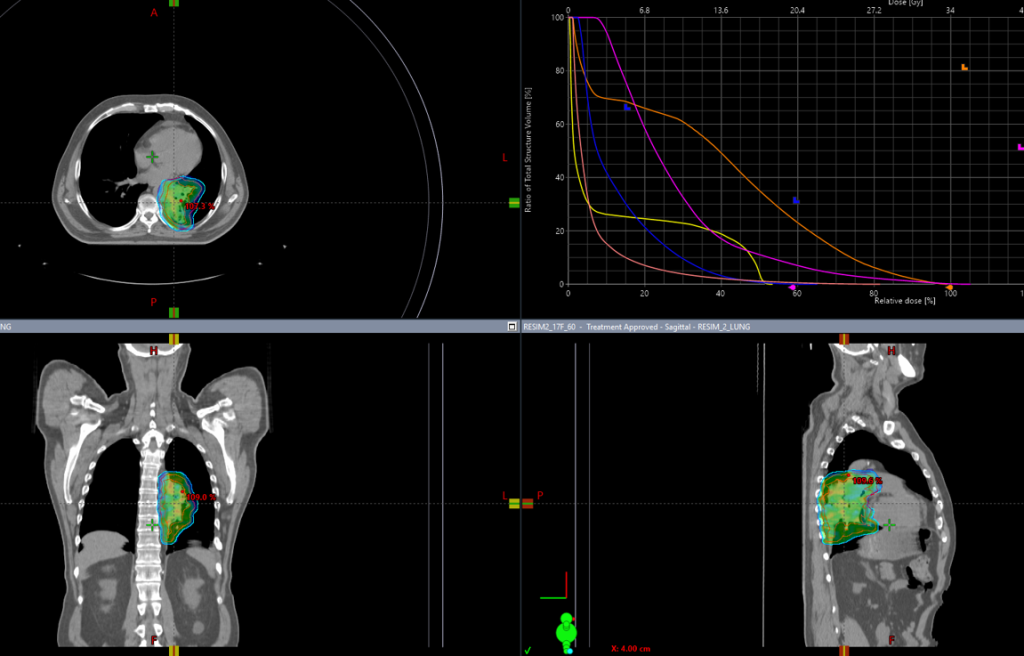
Task: Select the blue DVH marker near 60% dose
Action: click(796, 201)
